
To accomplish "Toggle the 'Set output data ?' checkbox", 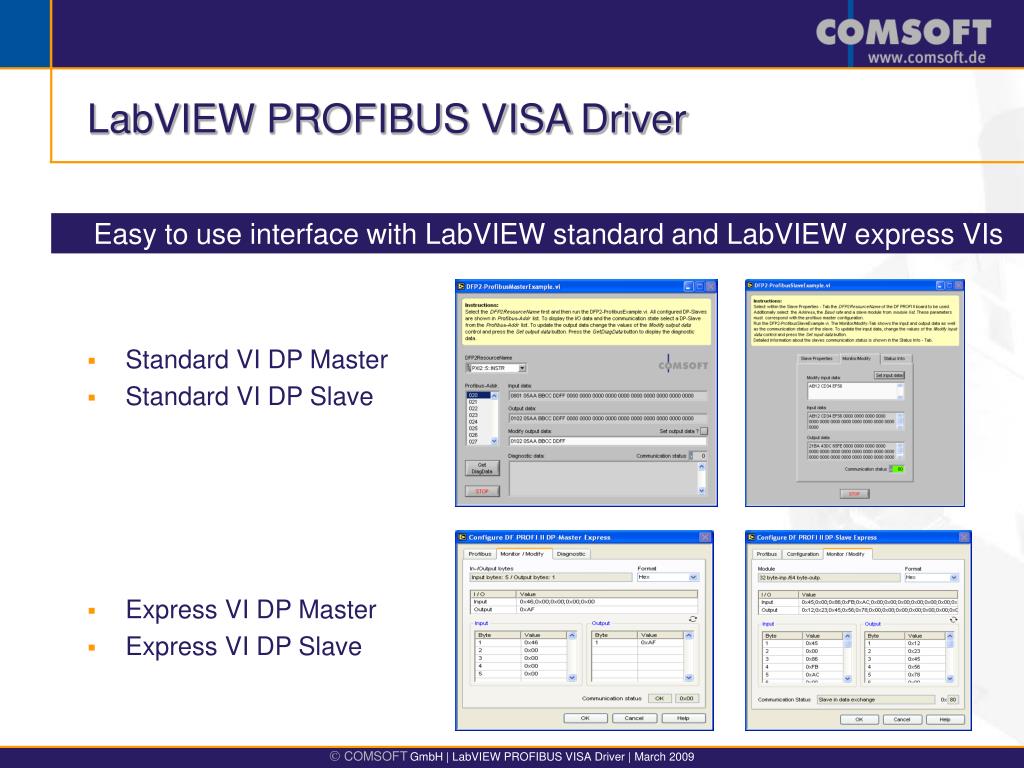I will pyautogui.click(x=704, y=431).
